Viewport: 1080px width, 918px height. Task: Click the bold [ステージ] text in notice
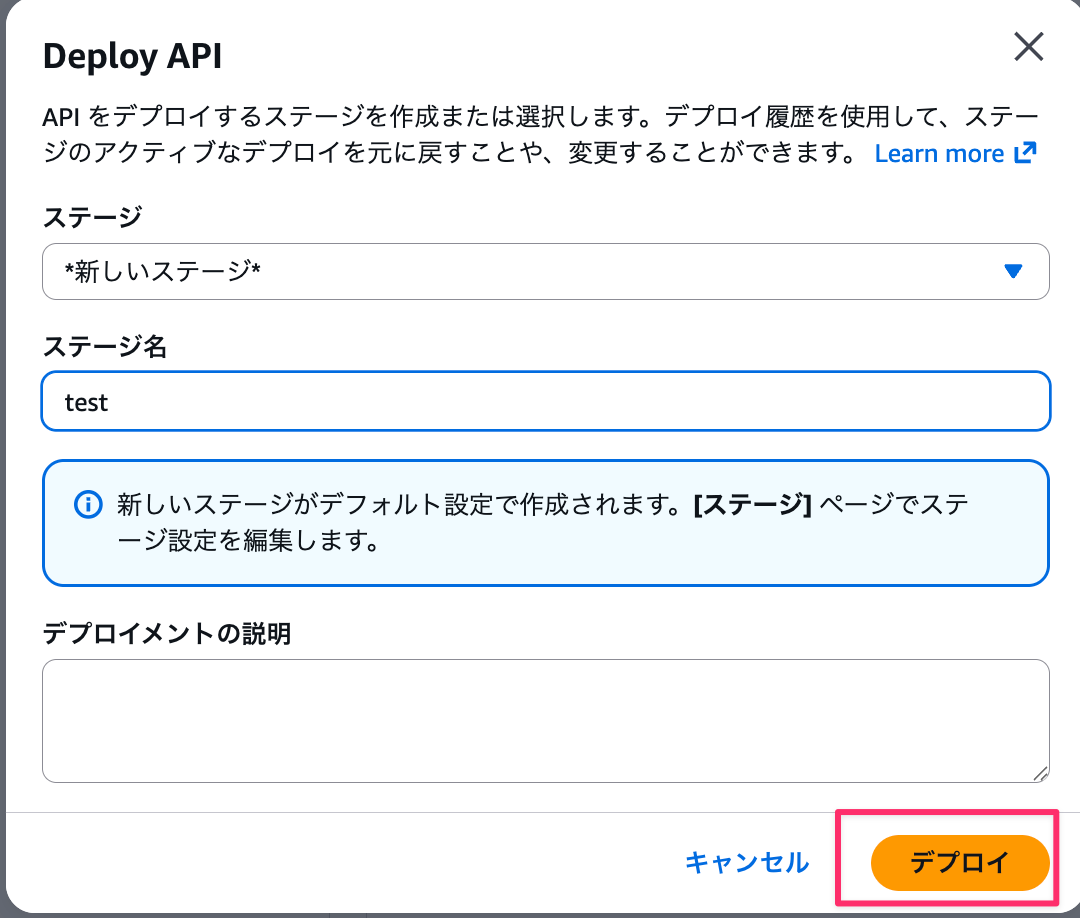[752, 504]
